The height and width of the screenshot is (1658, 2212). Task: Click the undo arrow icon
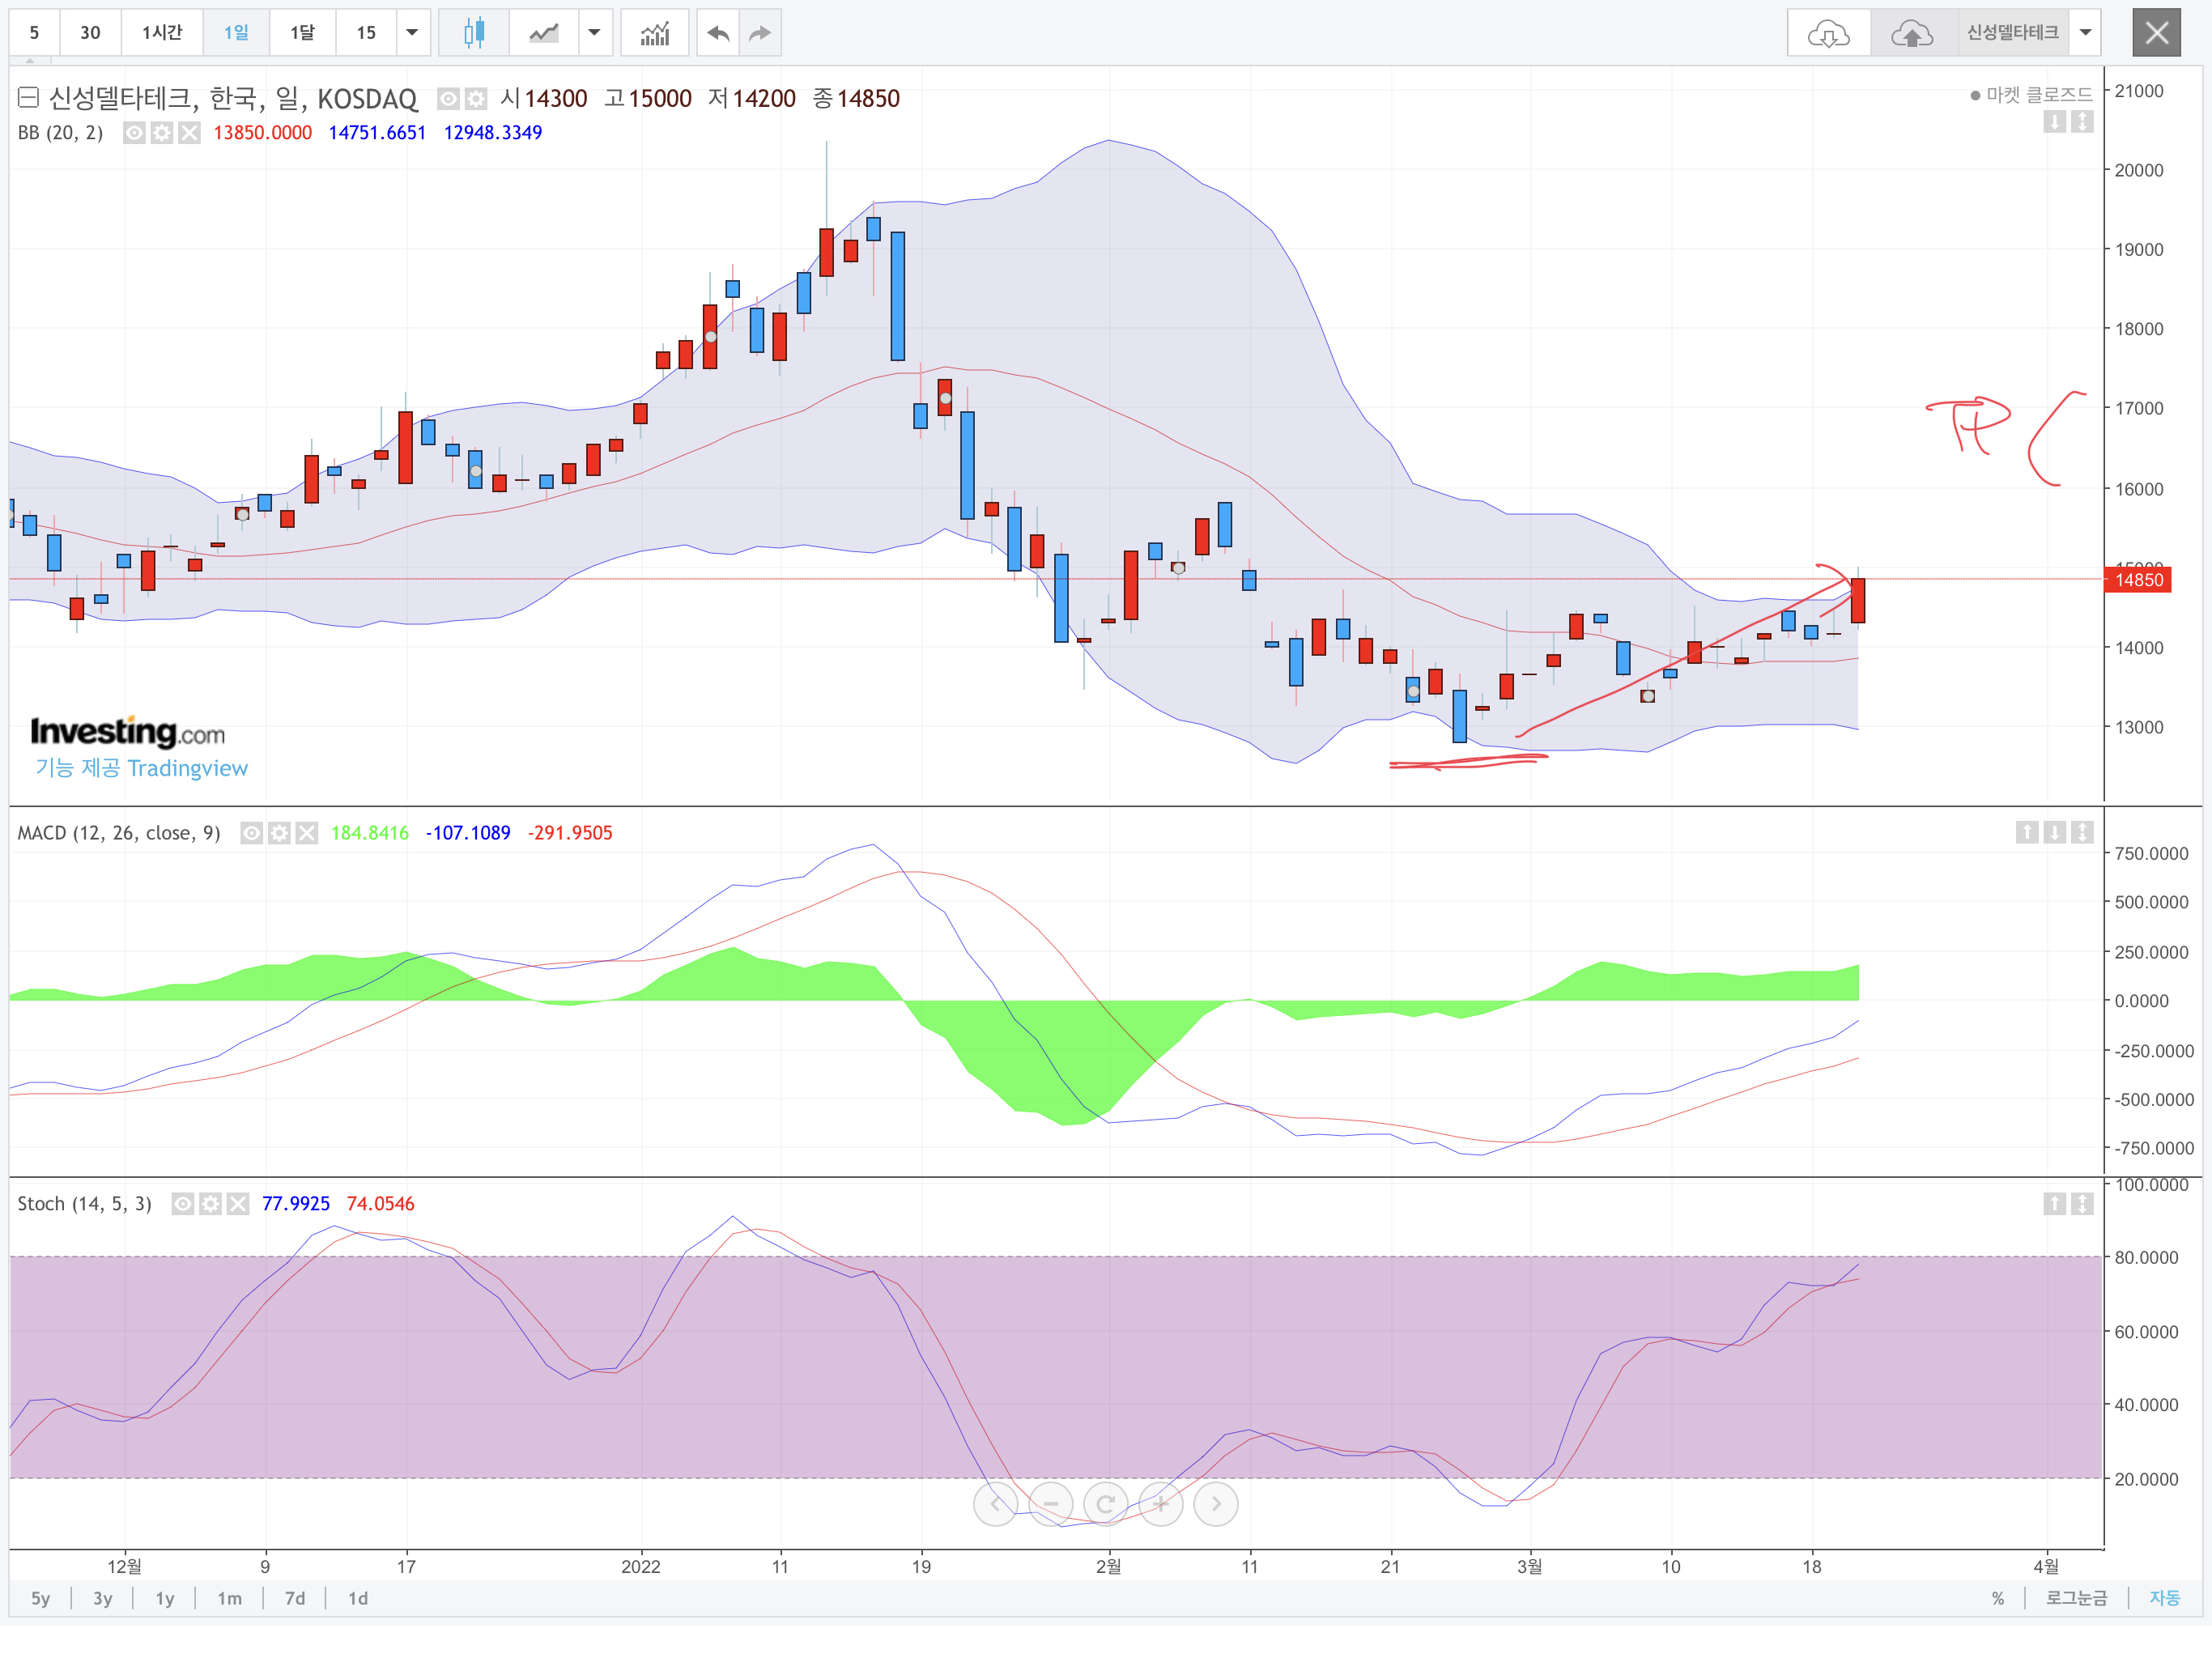click(x=718, y=33)
